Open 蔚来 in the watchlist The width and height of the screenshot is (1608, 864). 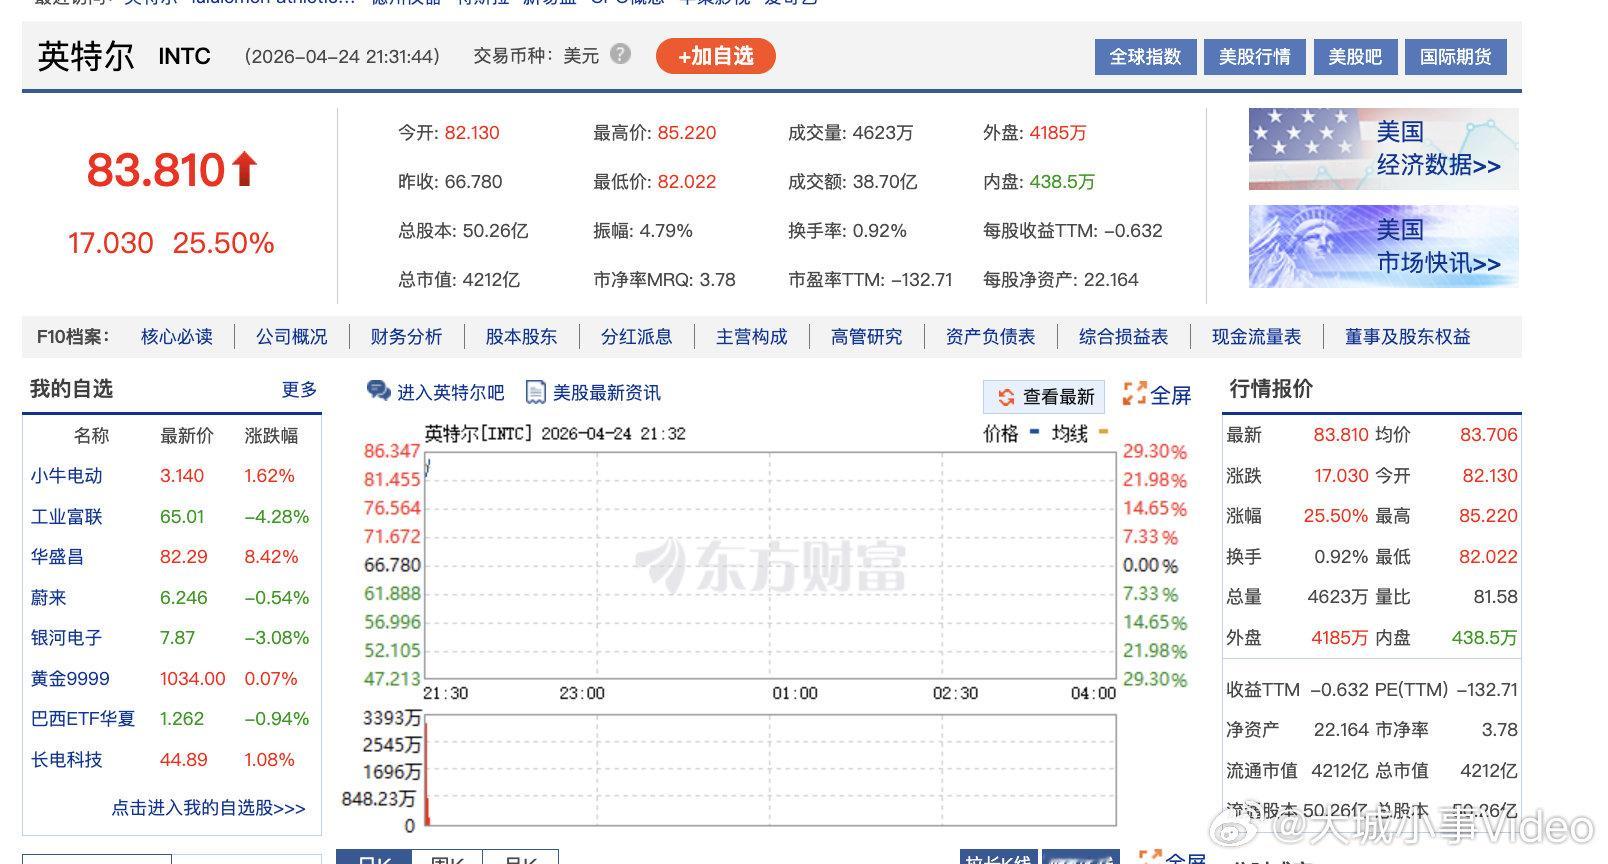point(48,598)
